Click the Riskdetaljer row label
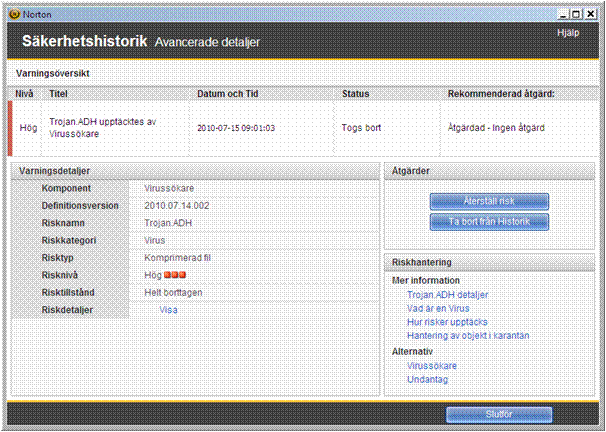Screen dimensions: 606x432 point(67,310)
